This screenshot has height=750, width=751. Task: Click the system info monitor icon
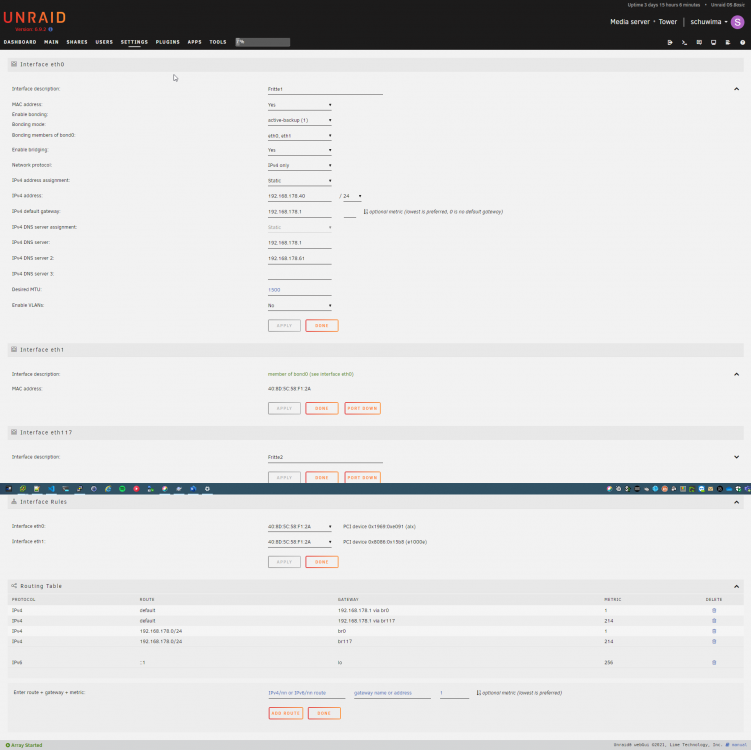713,42
